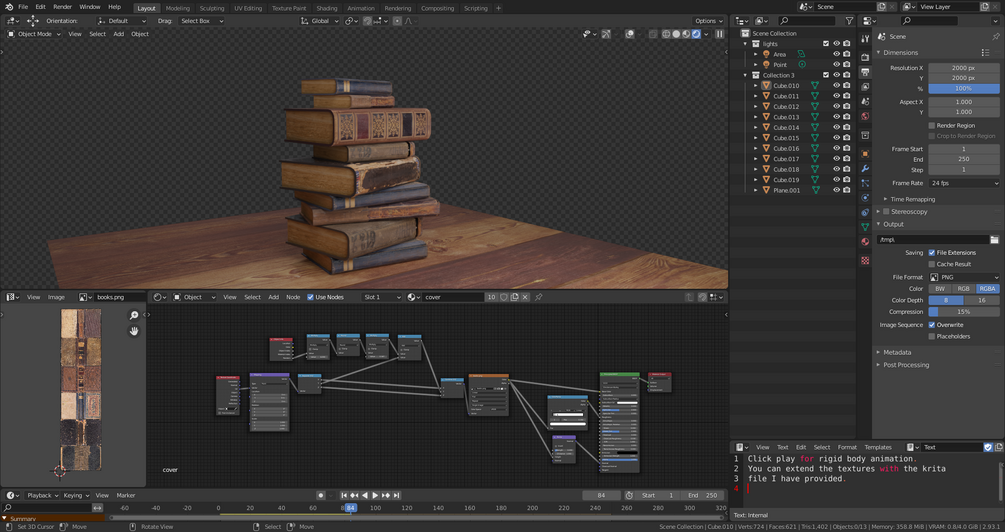Click the output path folder browse icon
This screenshot has width=1005, height=532.
(994, 240)
